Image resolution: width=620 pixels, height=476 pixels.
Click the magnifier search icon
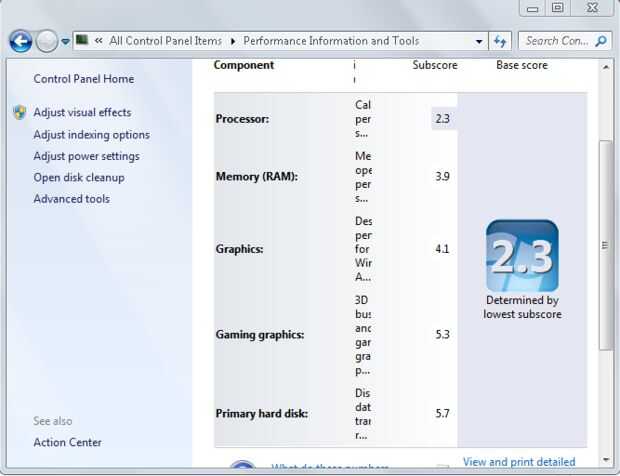pyautogui.click(x=601, y=41)
